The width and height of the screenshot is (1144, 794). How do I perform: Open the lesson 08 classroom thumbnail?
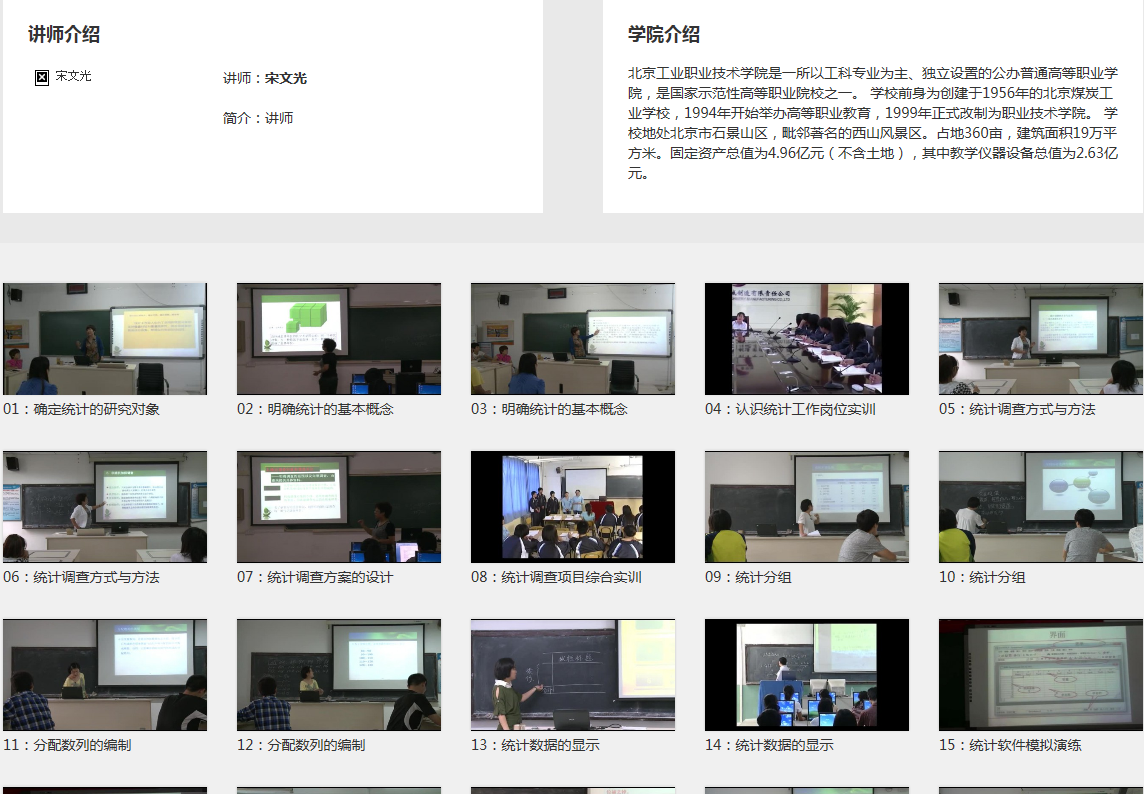click(x=573, y=506)
